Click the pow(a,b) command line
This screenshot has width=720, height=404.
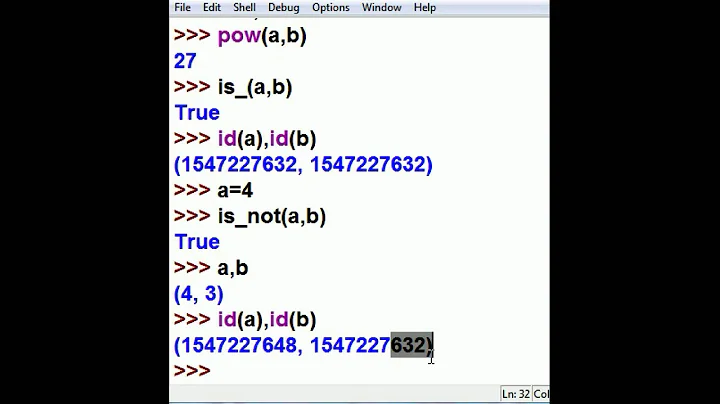click(240, 36)
